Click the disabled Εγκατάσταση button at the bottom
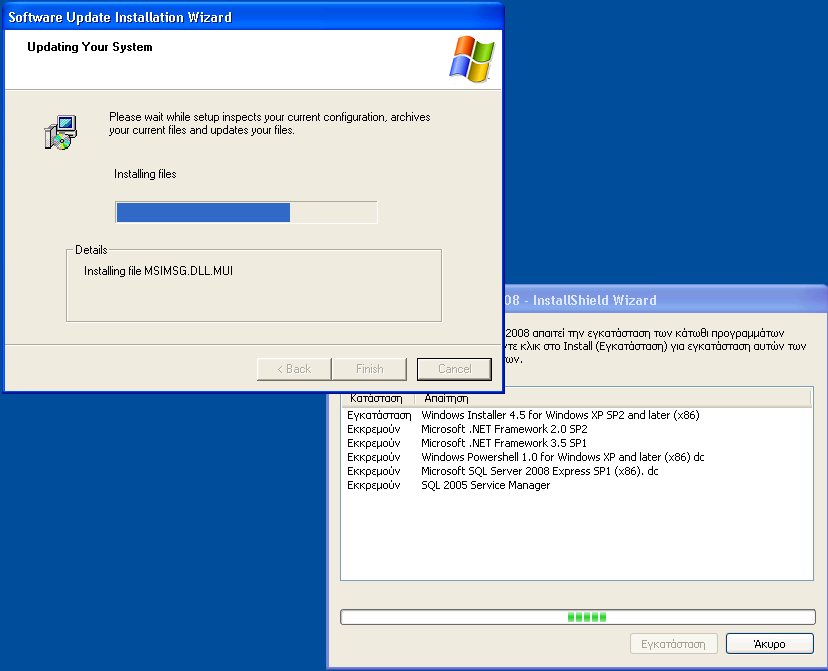828x671 pixels. tap(673, 644)
